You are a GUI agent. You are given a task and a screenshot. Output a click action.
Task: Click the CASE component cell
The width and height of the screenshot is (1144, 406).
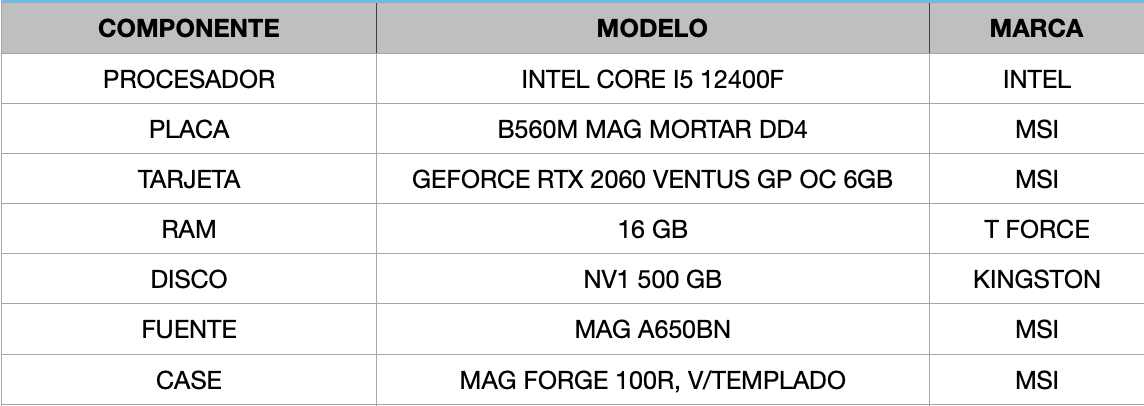point(189,380)
